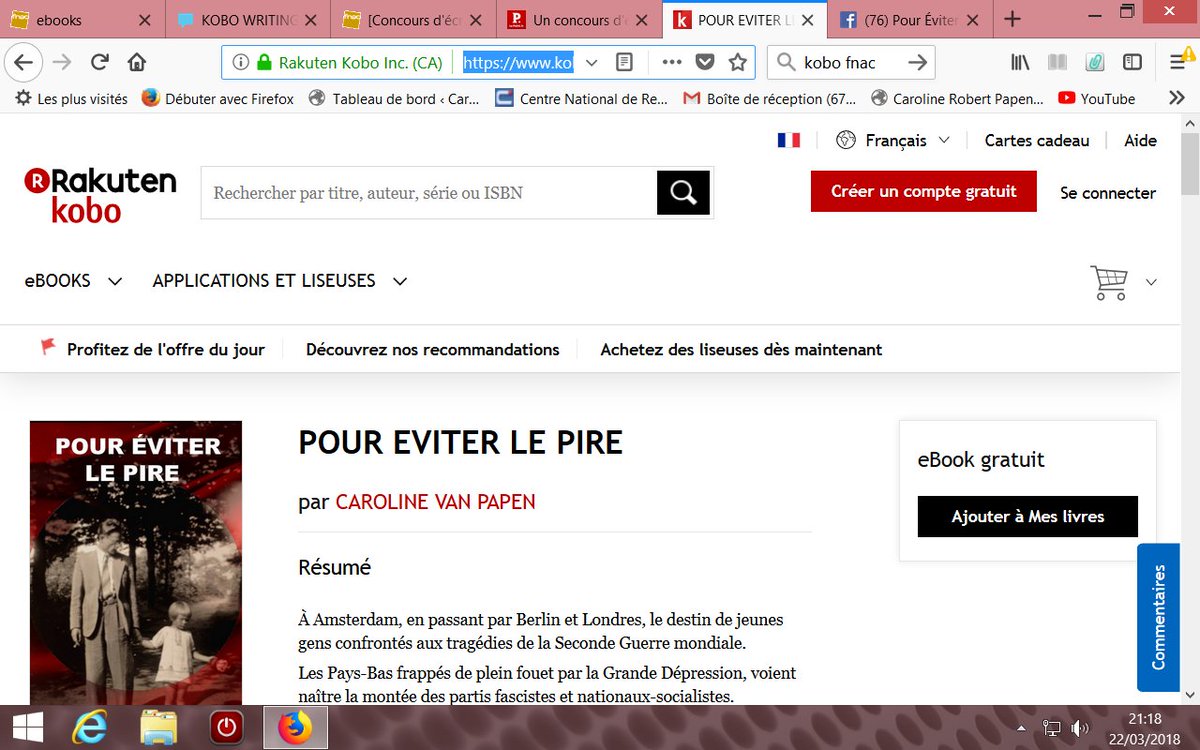Click Achetez des liseuses dès maintenant
The width and height of the screenshot is (1200, 750).
[x=741, y=349]
